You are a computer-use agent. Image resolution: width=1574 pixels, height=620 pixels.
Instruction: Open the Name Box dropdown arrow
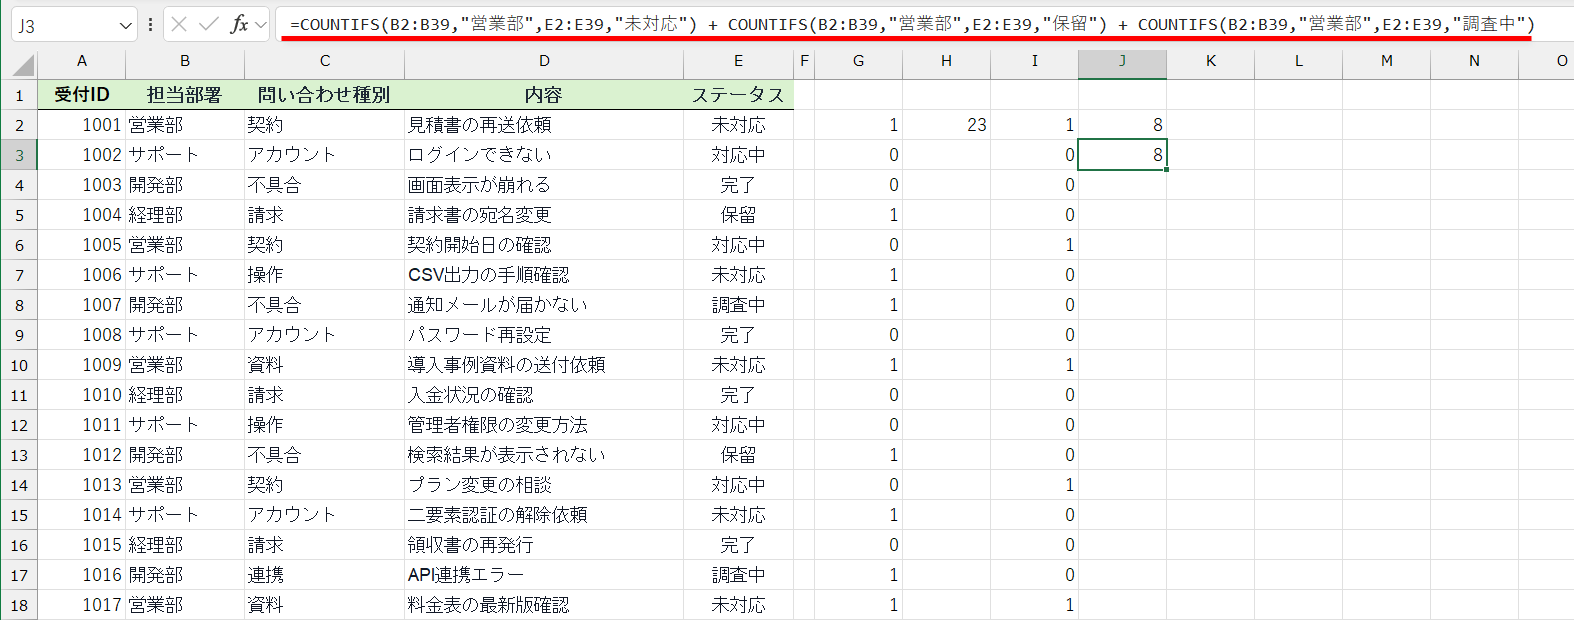(x=125, y=25)
